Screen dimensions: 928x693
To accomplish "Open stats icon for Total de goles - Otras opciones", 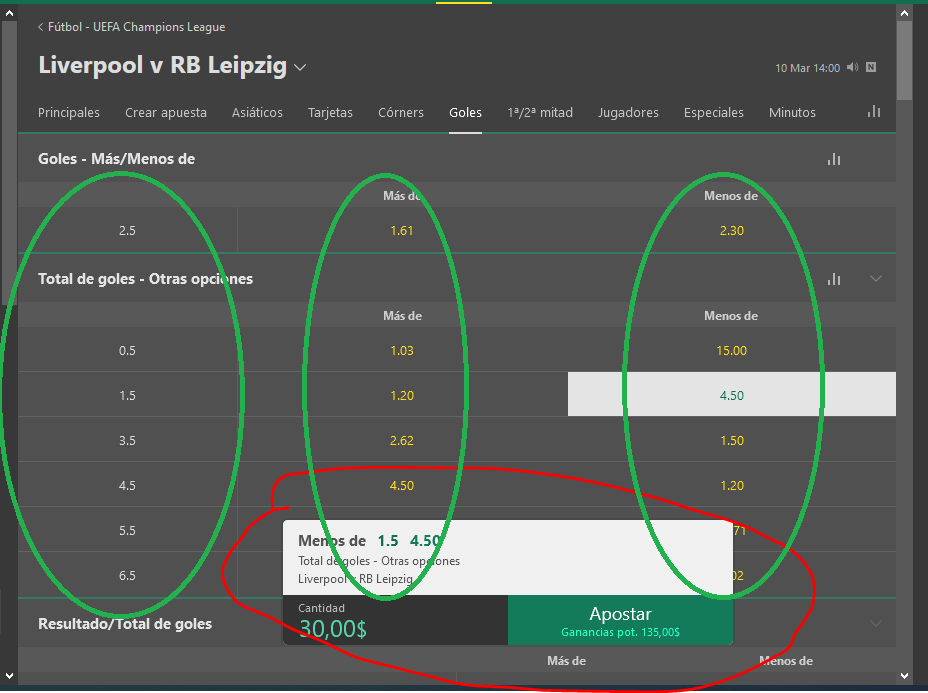I will 834,279.
